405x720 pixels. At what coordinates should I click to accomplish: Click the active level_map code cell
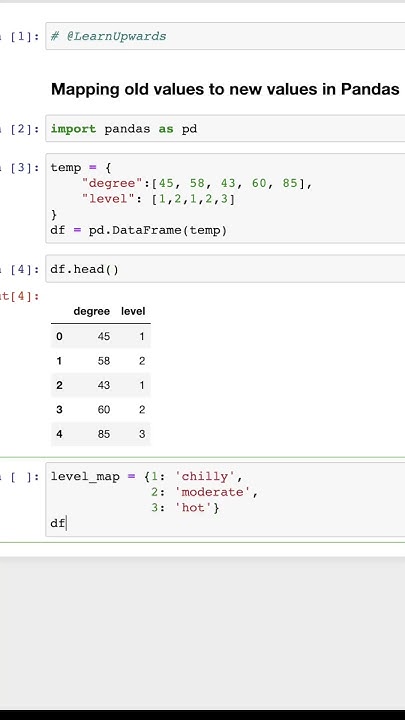[x=225, y=500]
